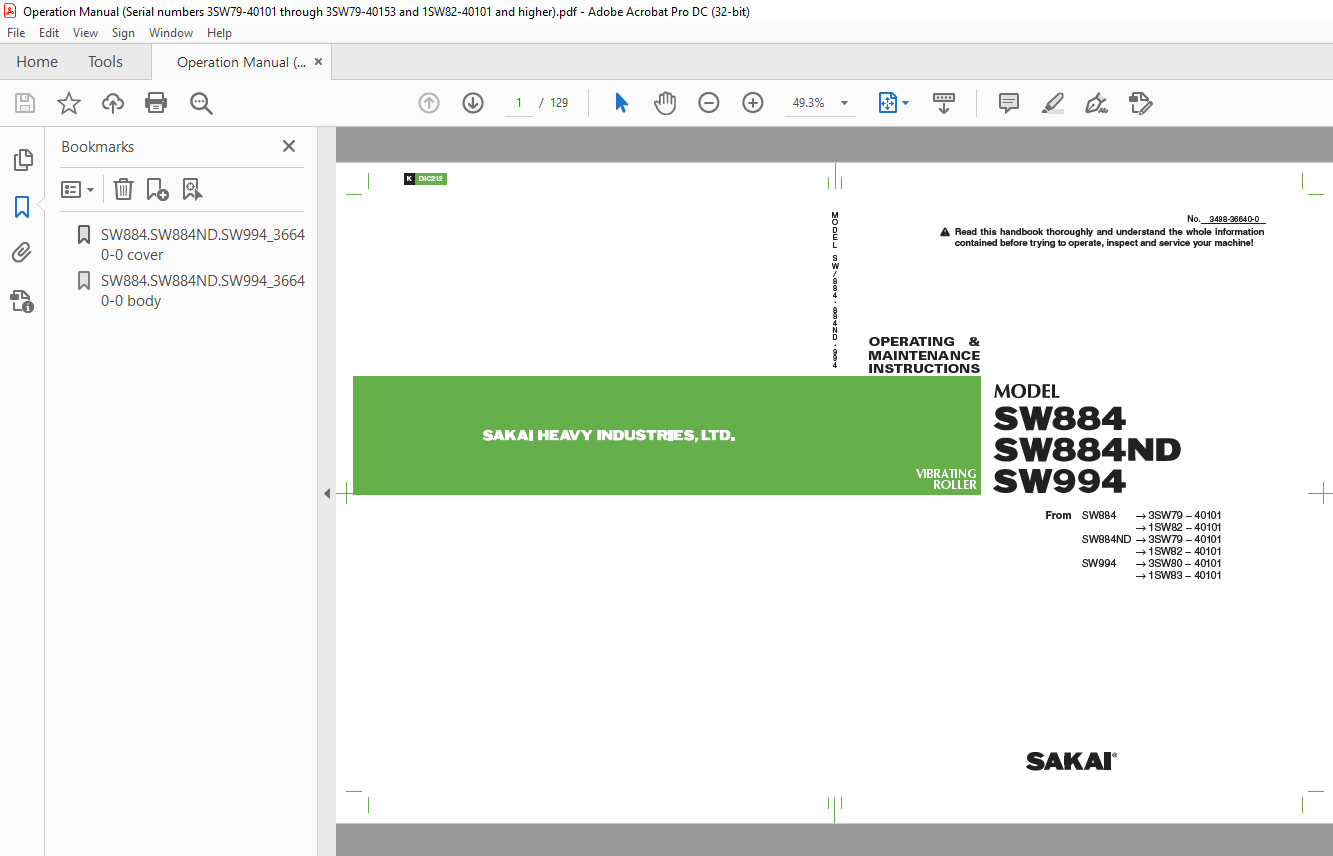Add a new bookmark
1333x856 pixels.
pyautogui.click(x=157, y=189)
